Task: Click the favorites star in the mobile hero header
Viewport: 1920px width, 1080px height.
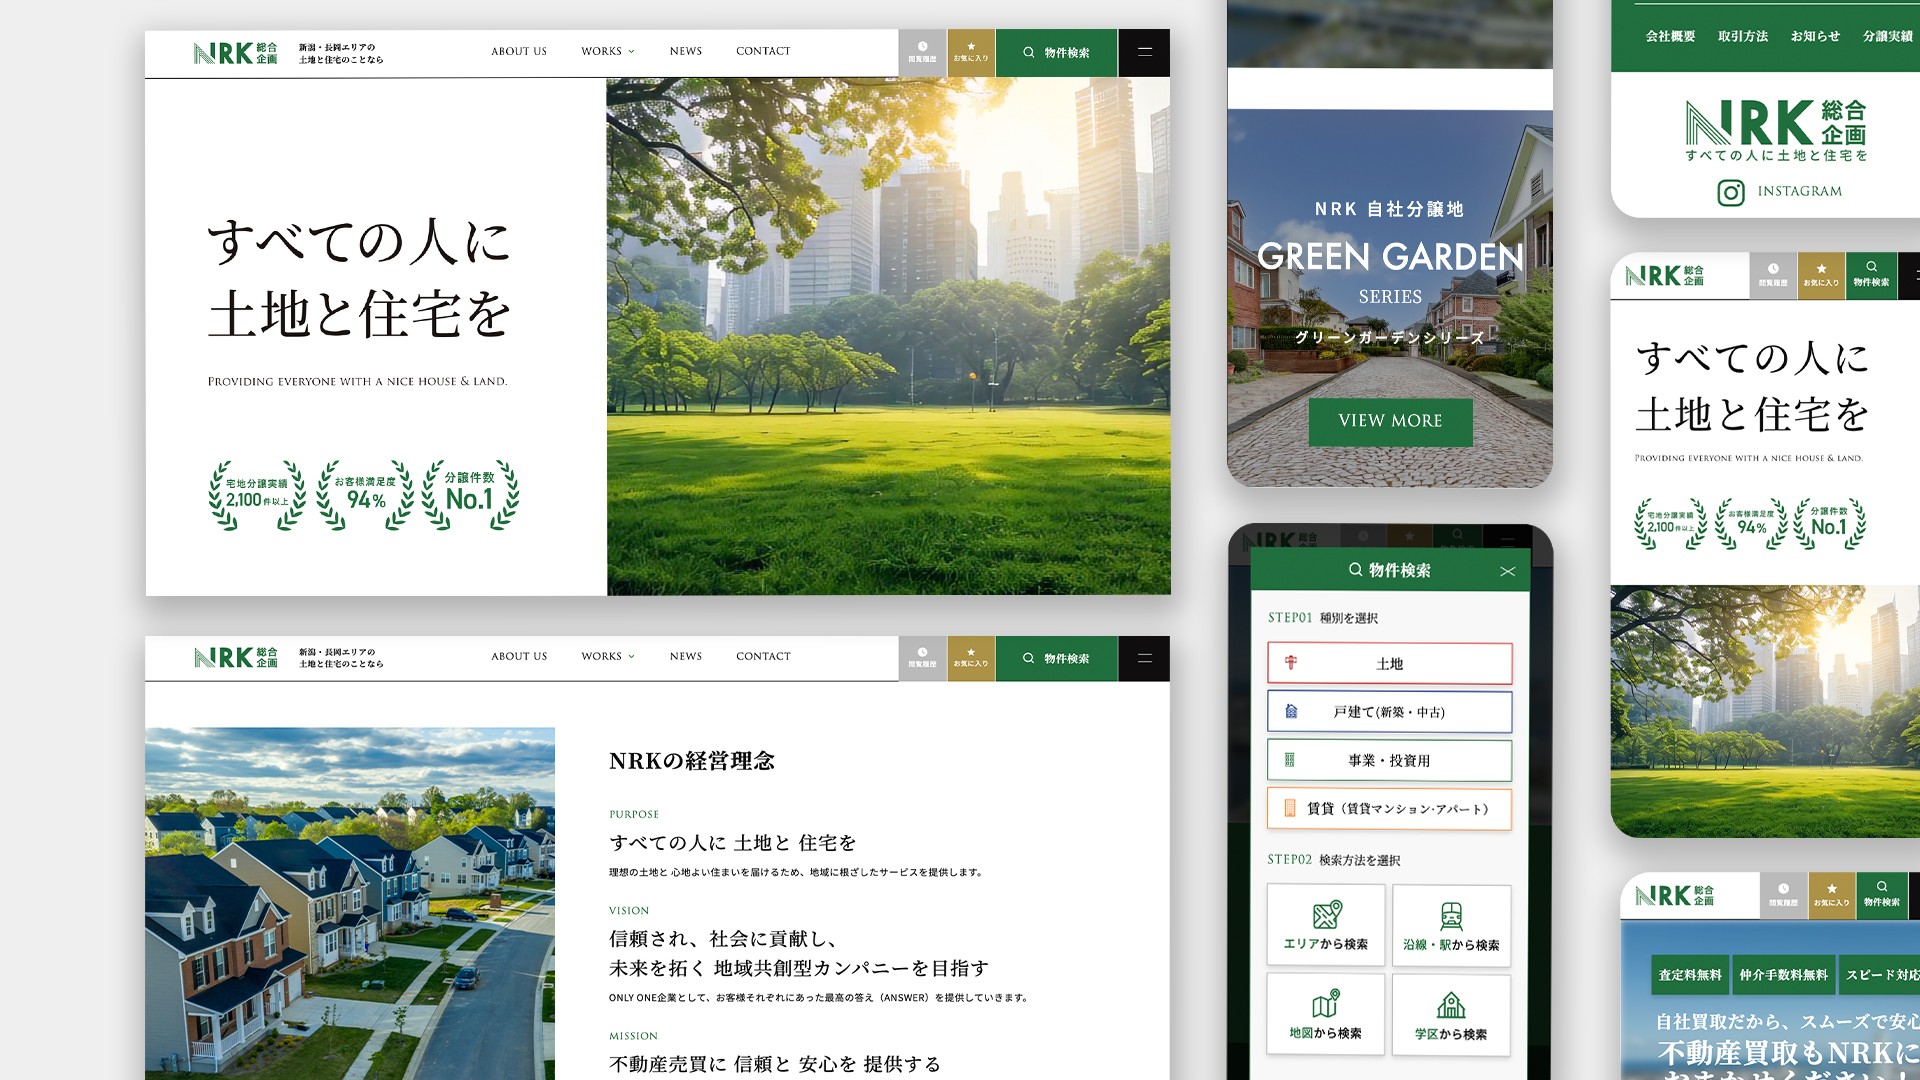Action: pyautogui.click(x=1821, y=269)
